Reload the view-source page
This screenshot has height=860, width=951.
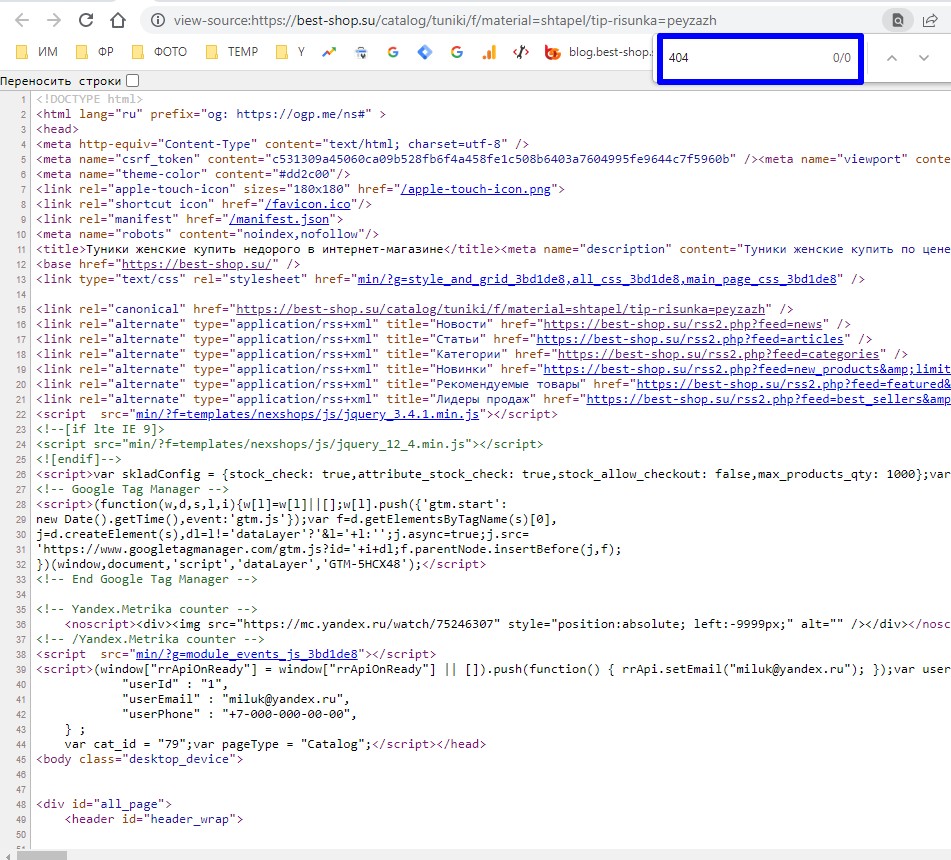click(x=86, y=20)
